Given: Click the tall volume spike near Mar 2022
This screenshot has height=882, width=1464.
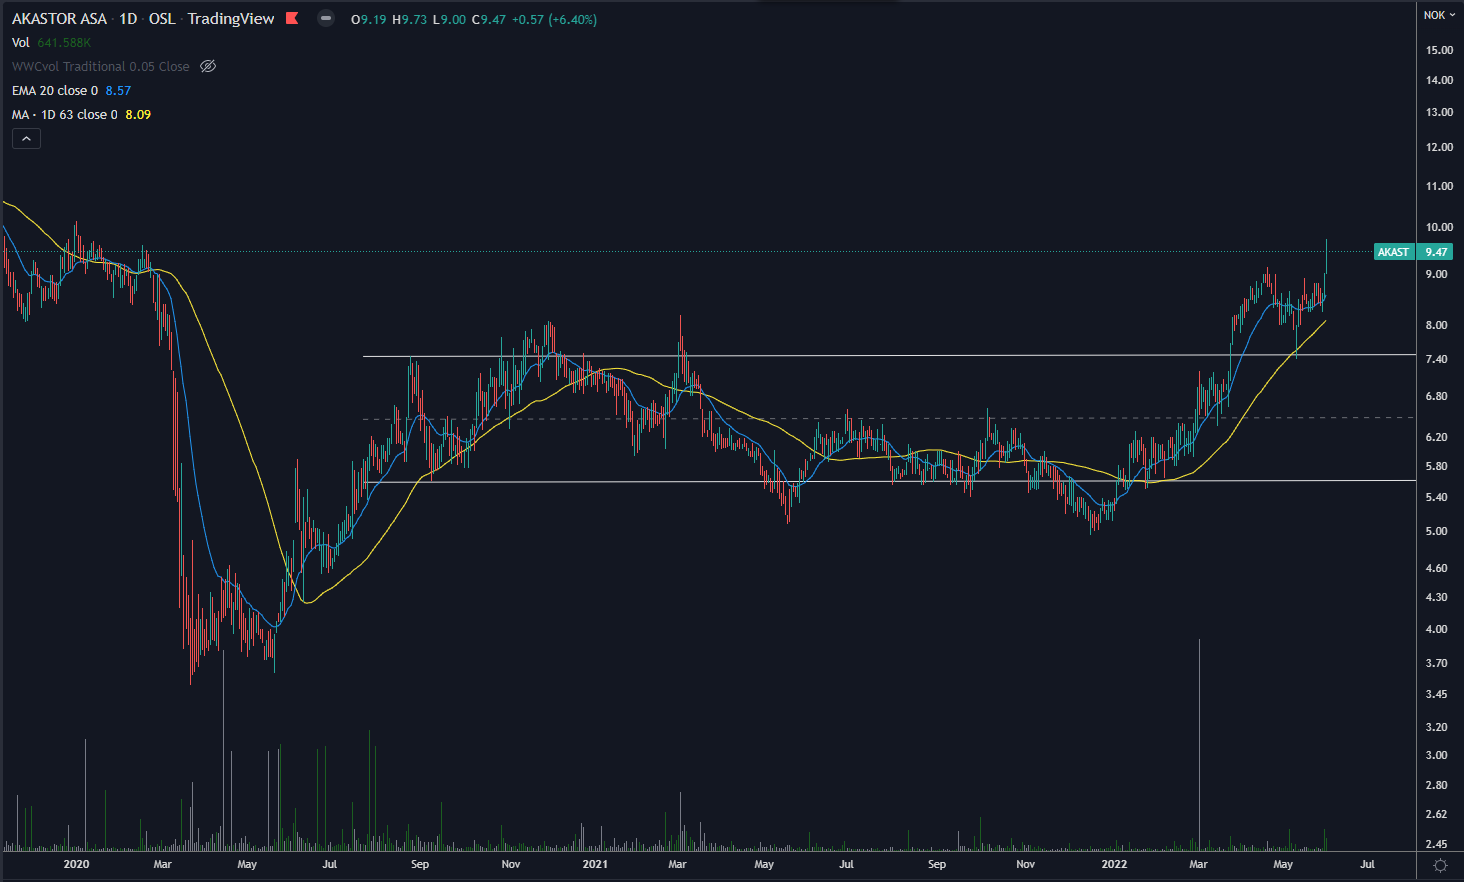Looking at the screenshot, I should coord(1199,744).
